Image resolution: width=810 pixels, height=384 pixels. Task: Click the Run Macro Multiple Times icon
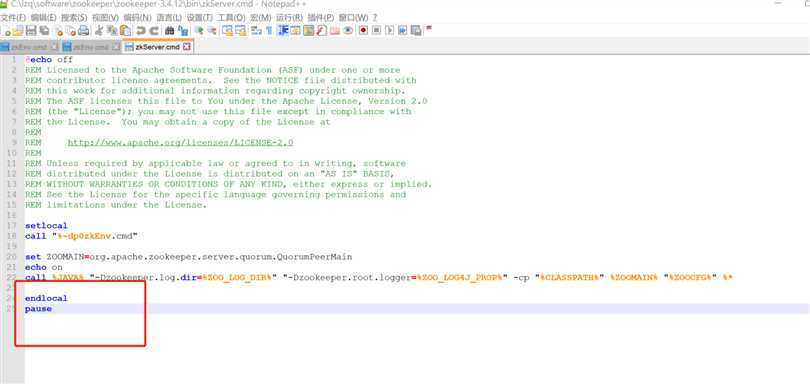click(x=402, y=30)
